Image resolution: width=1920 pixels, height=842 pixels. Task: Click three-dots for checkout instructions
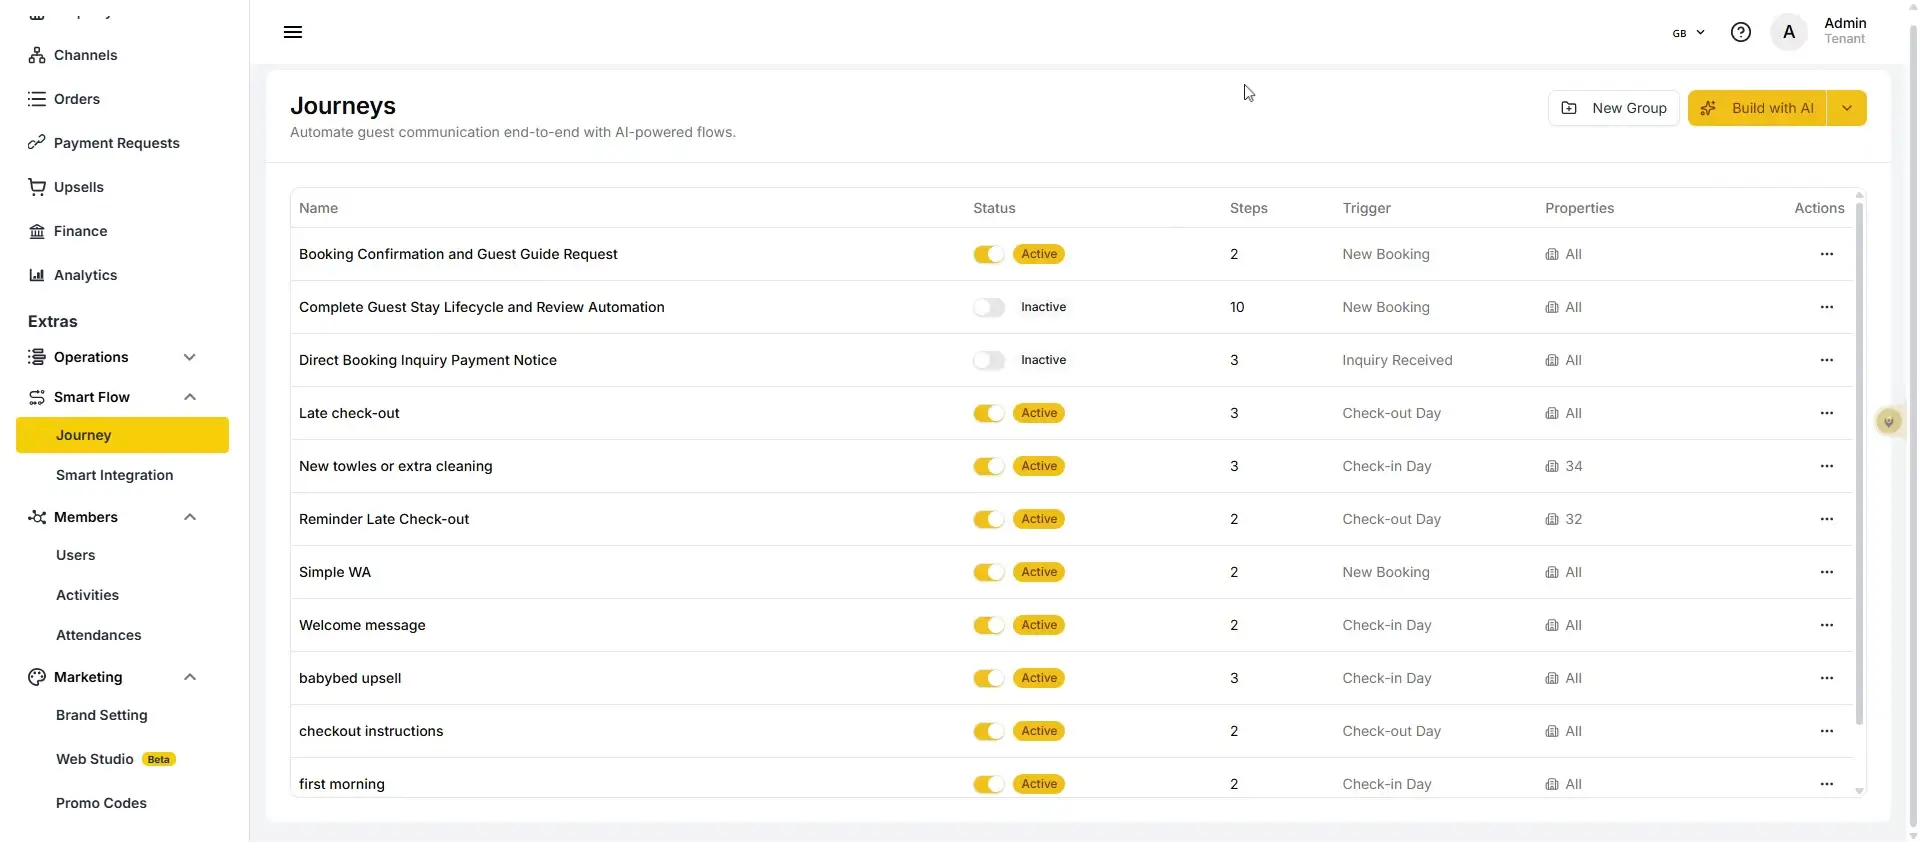(x=1827, y=731)
